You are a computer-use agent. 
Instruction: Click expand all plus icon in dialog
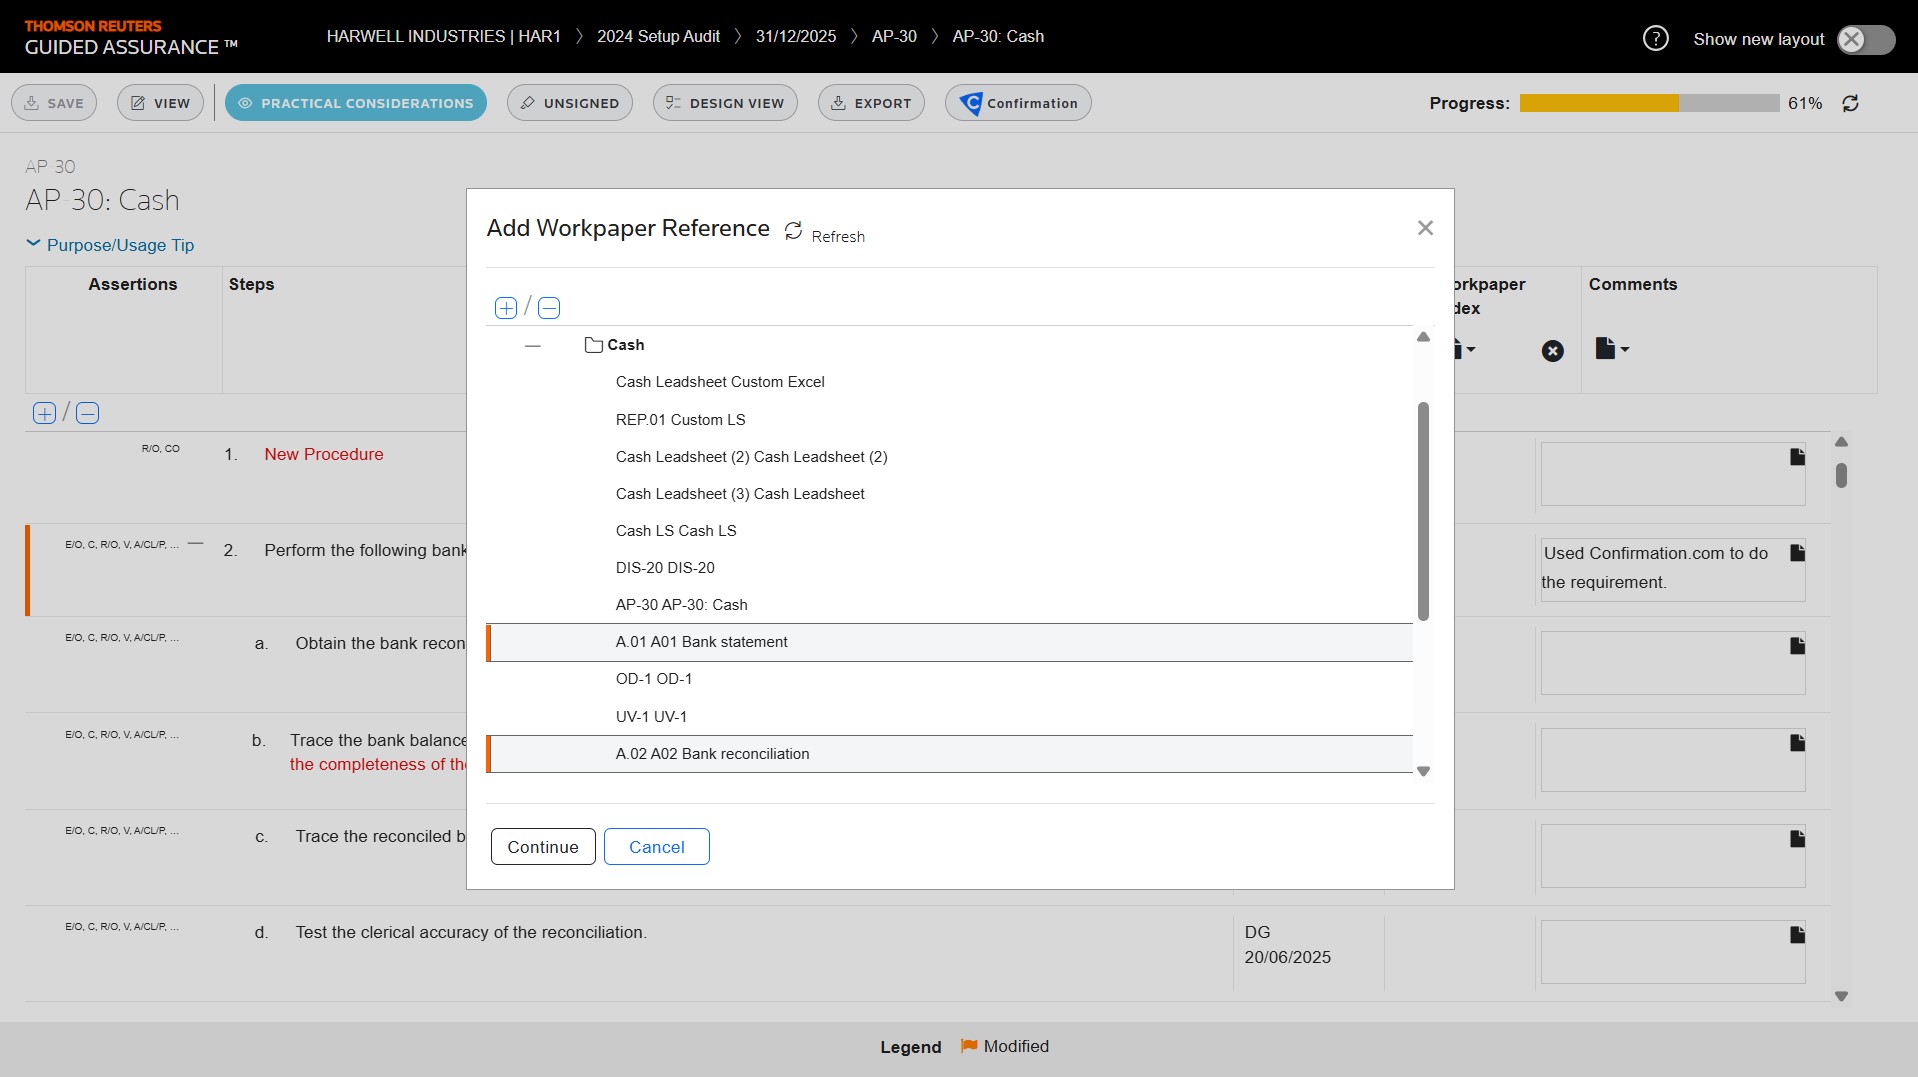506,308
